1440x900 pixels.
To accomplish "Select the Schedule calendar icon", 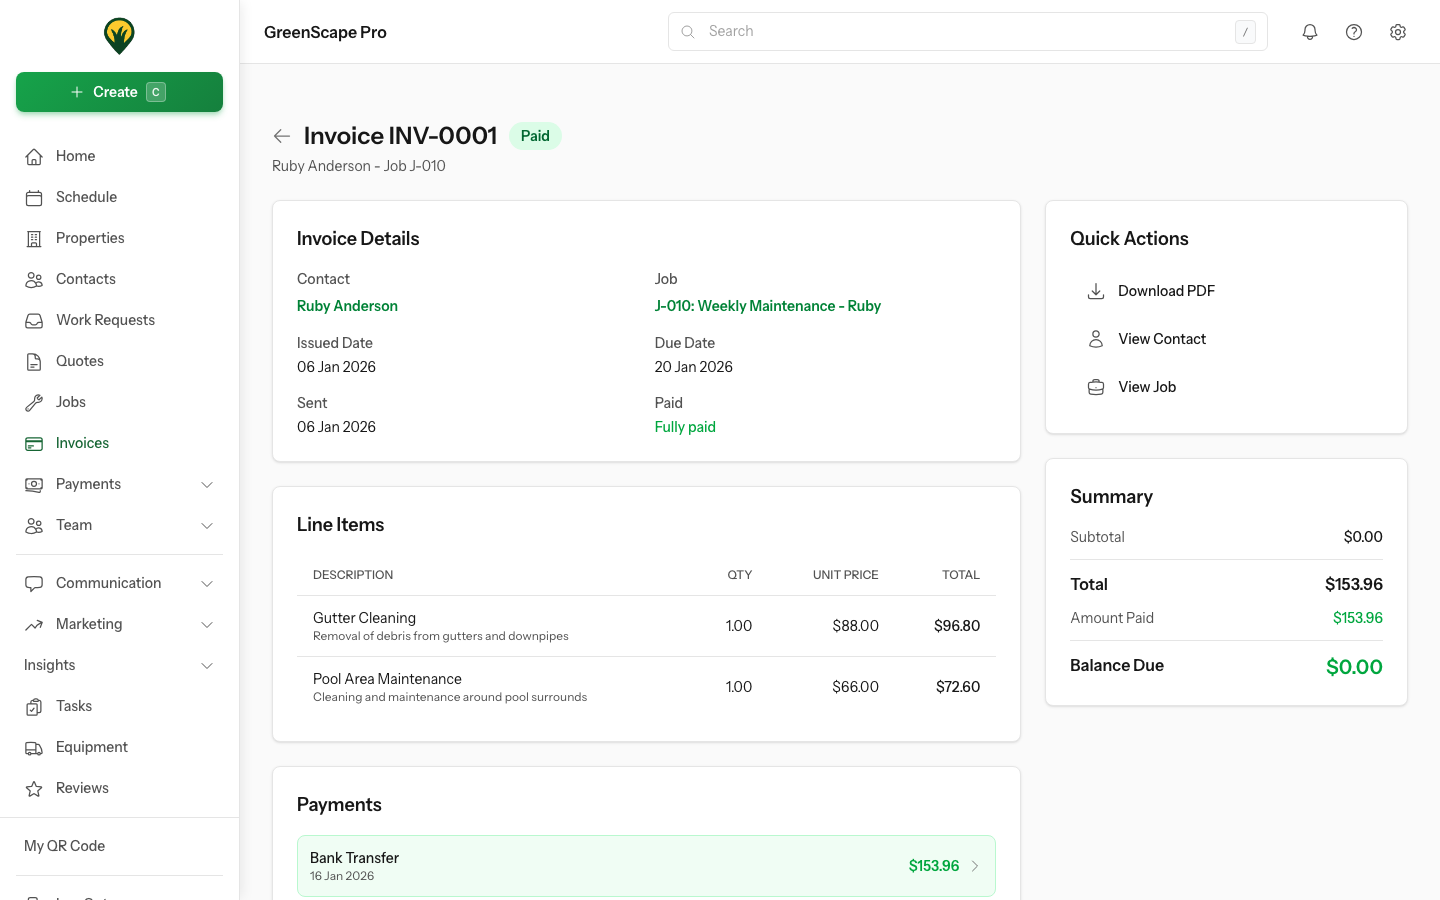I will [x=34, y=197].
